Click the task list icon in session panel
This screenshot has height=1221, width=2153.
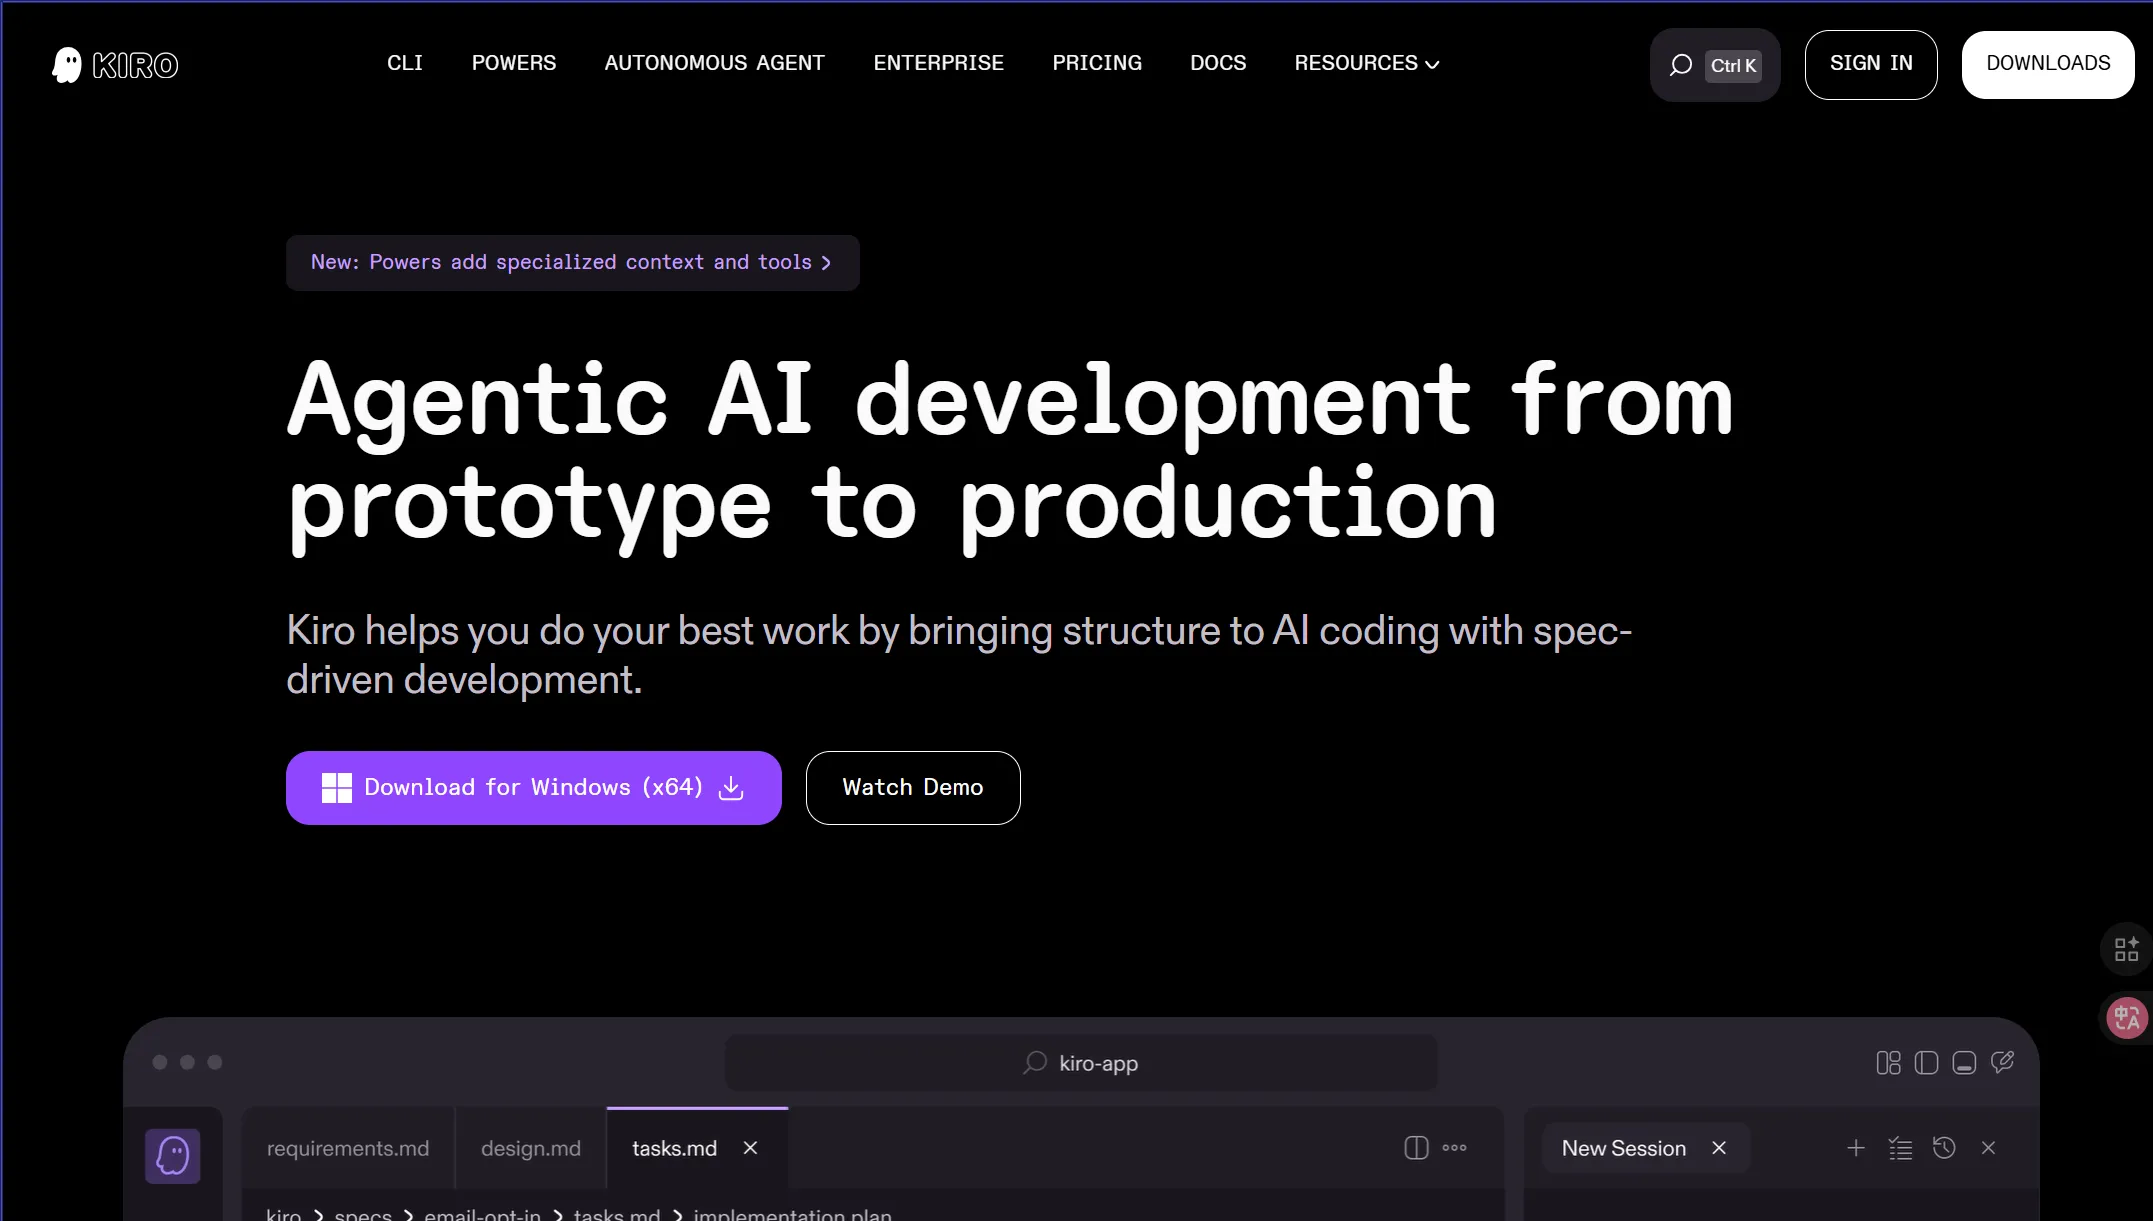click(1900, 1148)
